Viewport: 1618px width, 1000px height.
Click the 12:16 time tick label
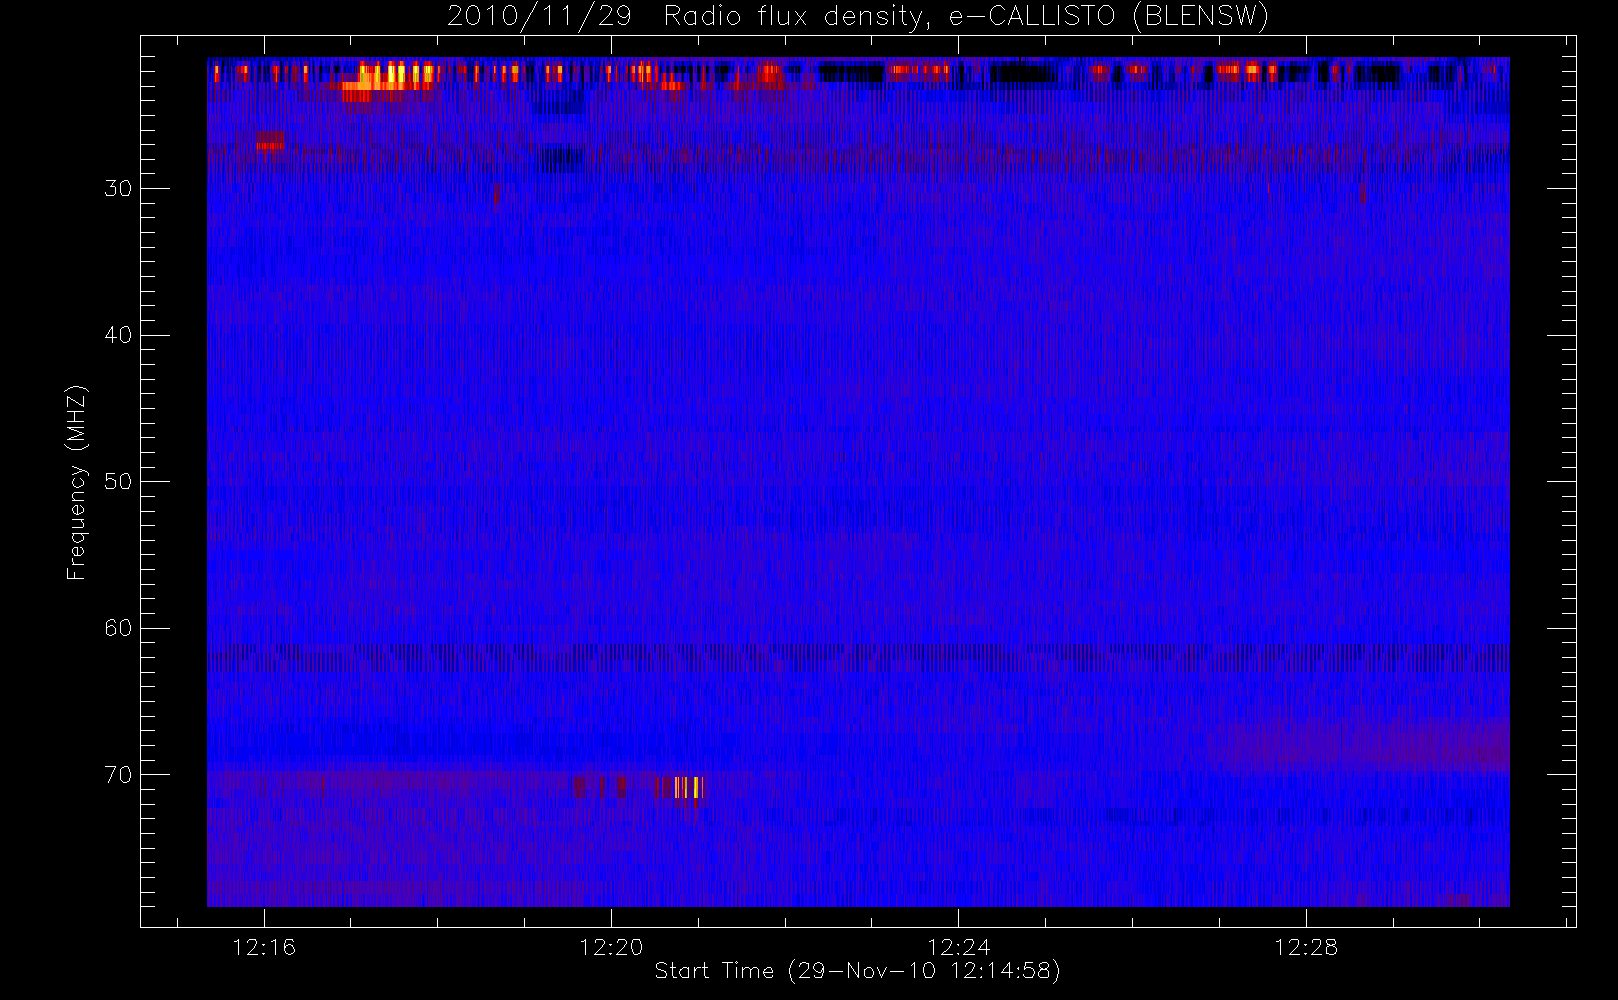(x=264, y=946)
